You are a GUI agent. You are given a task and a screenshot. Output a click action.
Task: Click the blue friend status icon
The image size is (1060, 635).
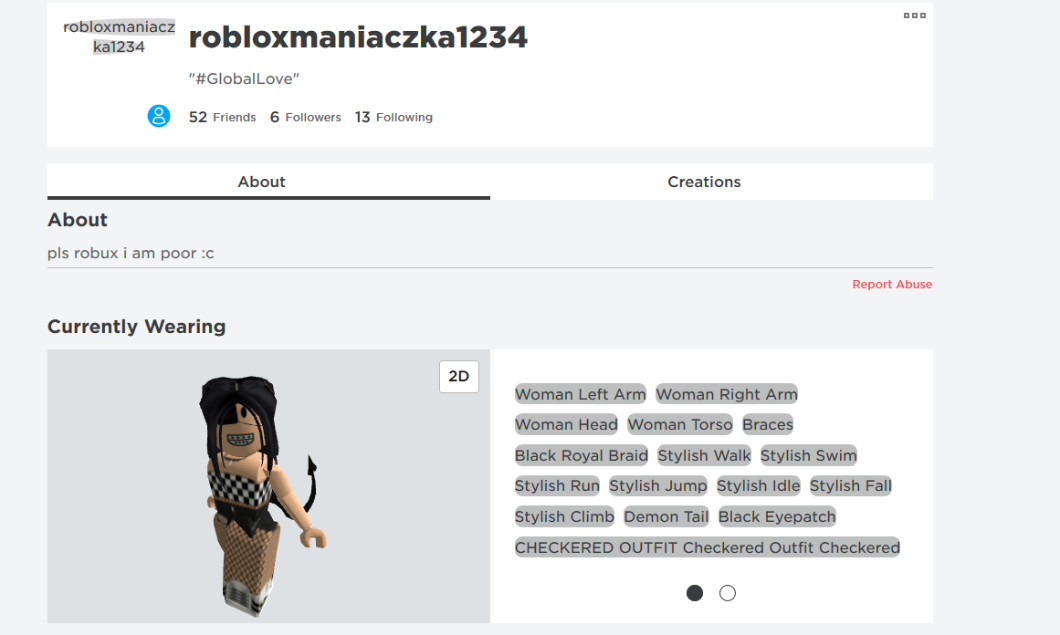[x=159, y=116]
